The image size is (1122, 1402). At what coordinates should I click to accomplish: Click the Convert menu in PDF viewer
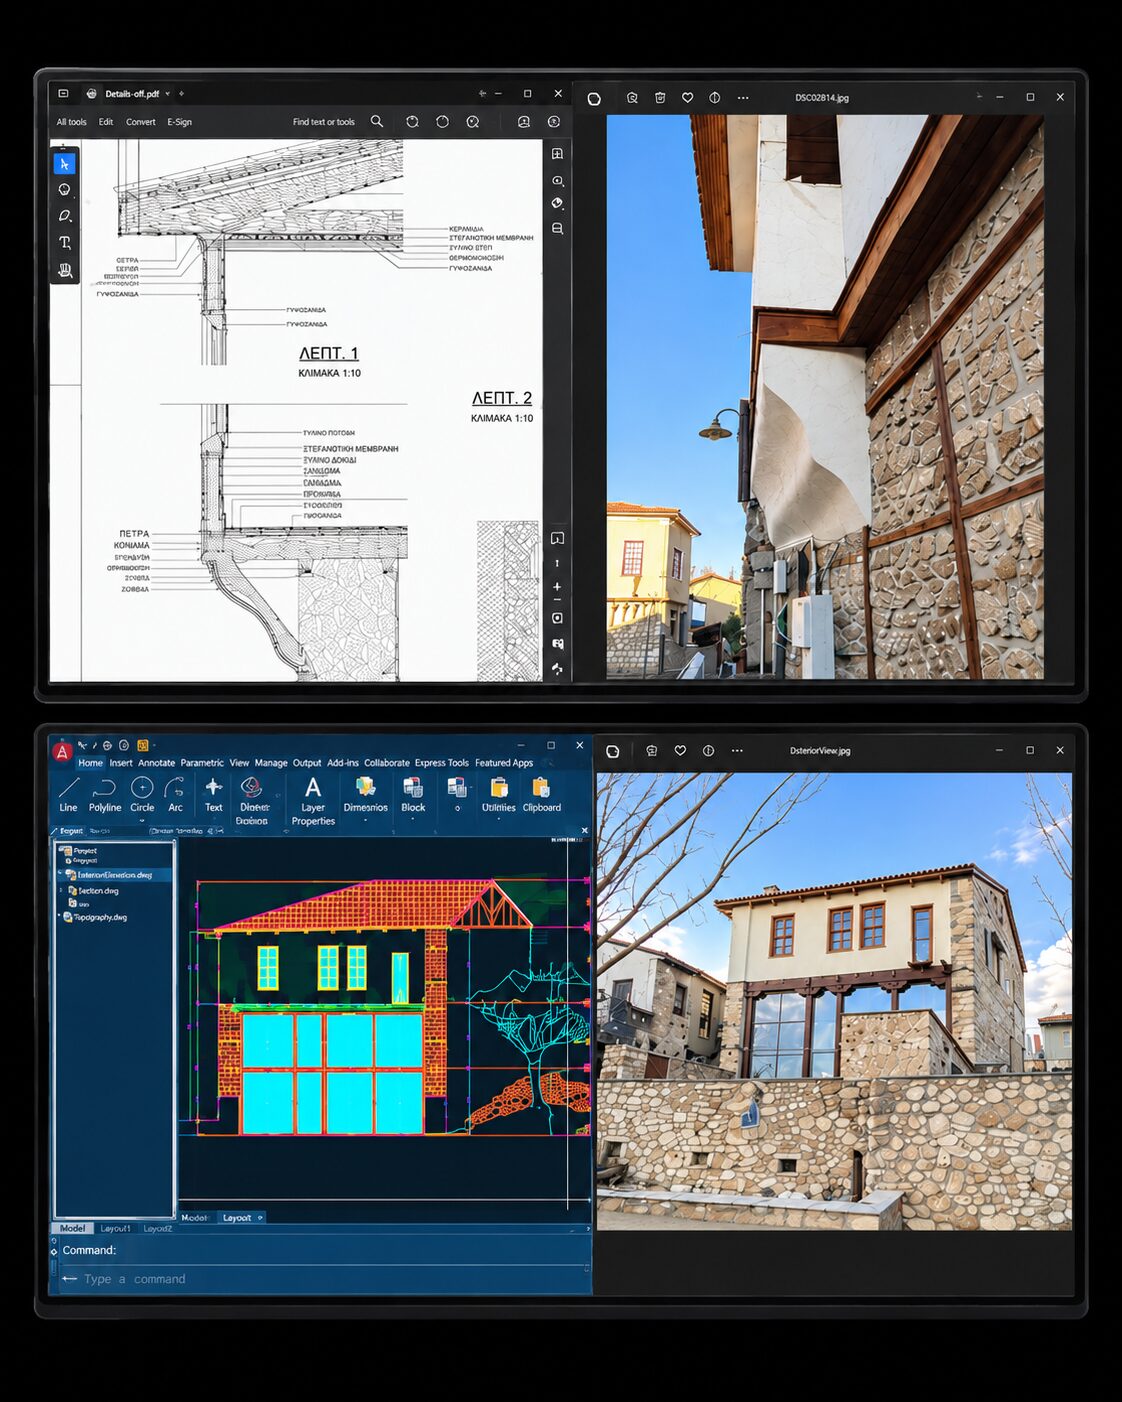pos(140,122)
